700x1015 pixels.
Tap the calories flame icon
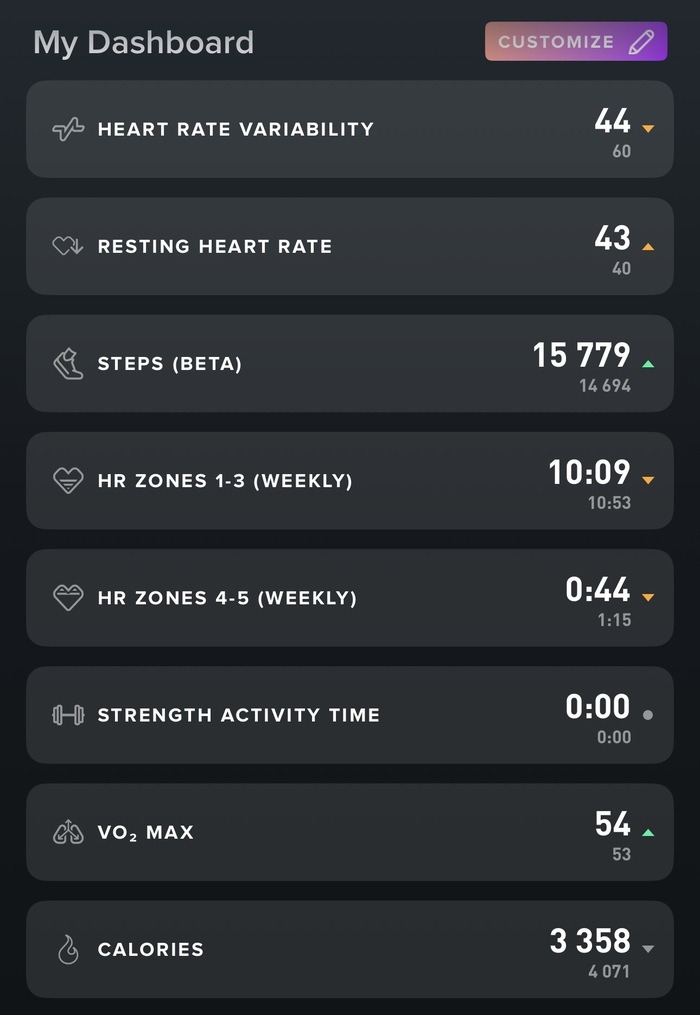click(x=68, y=950)
